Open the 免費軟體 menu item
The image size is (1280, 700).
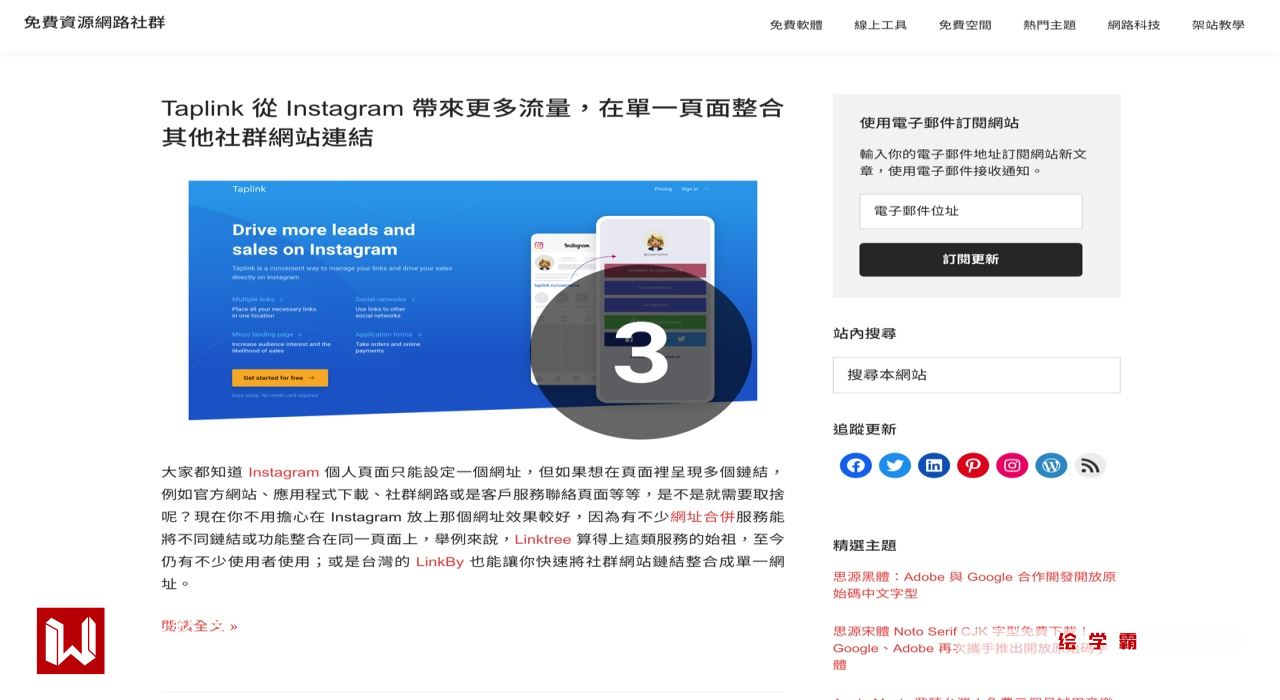796,25
